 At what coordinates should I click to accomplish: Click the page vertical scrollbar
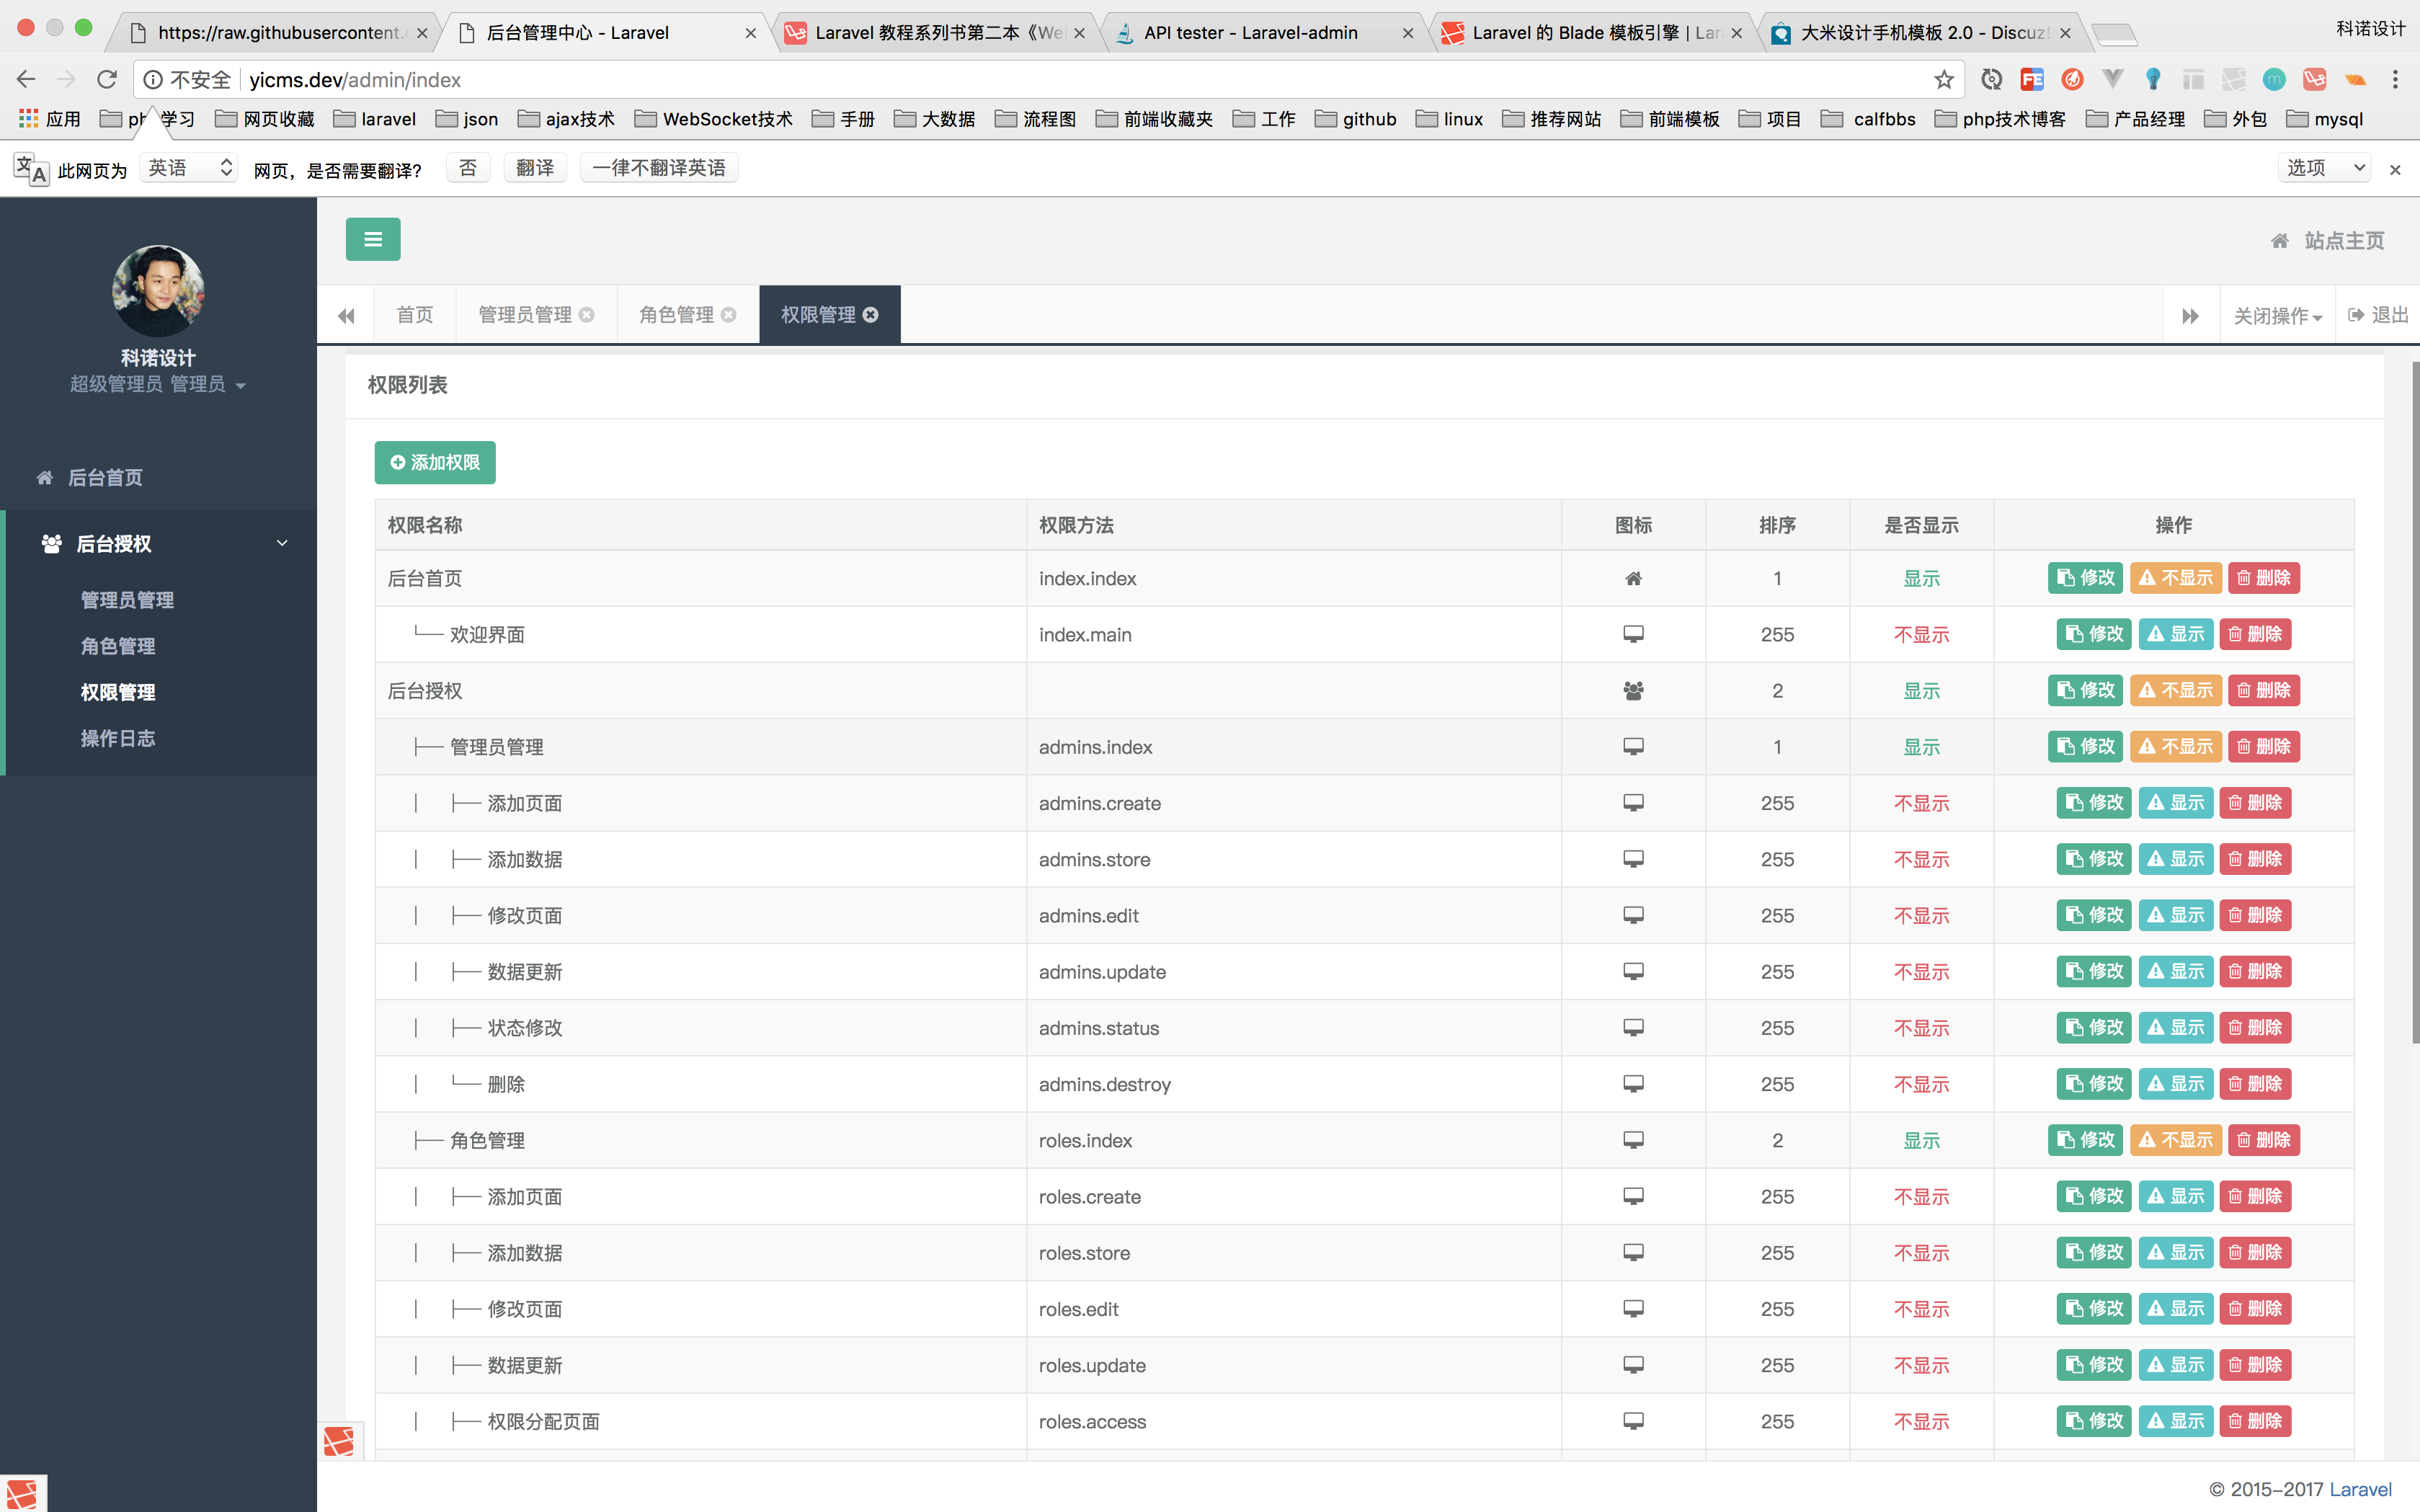(x=2414, y=700)
